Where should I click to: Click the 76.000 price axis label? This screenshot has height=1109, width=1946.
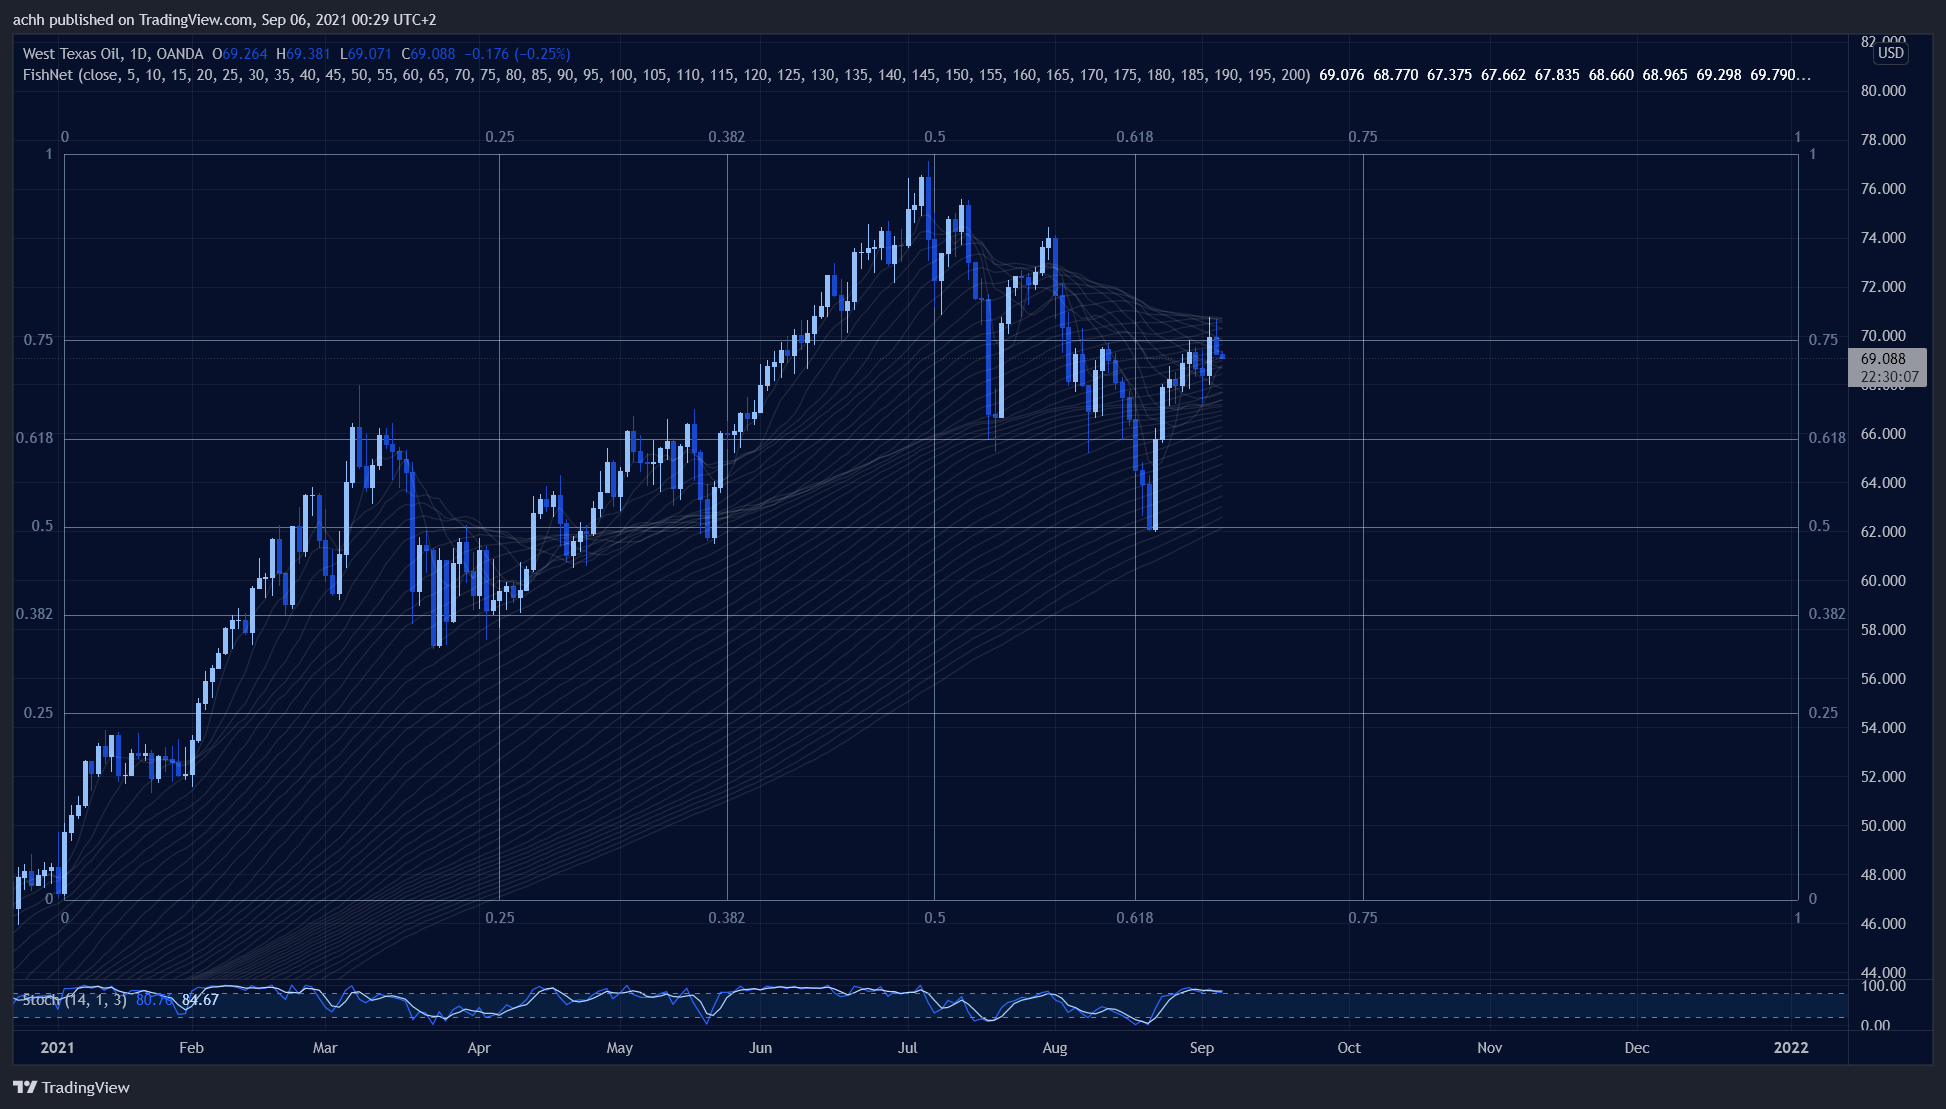click(x=1883, y=189)
